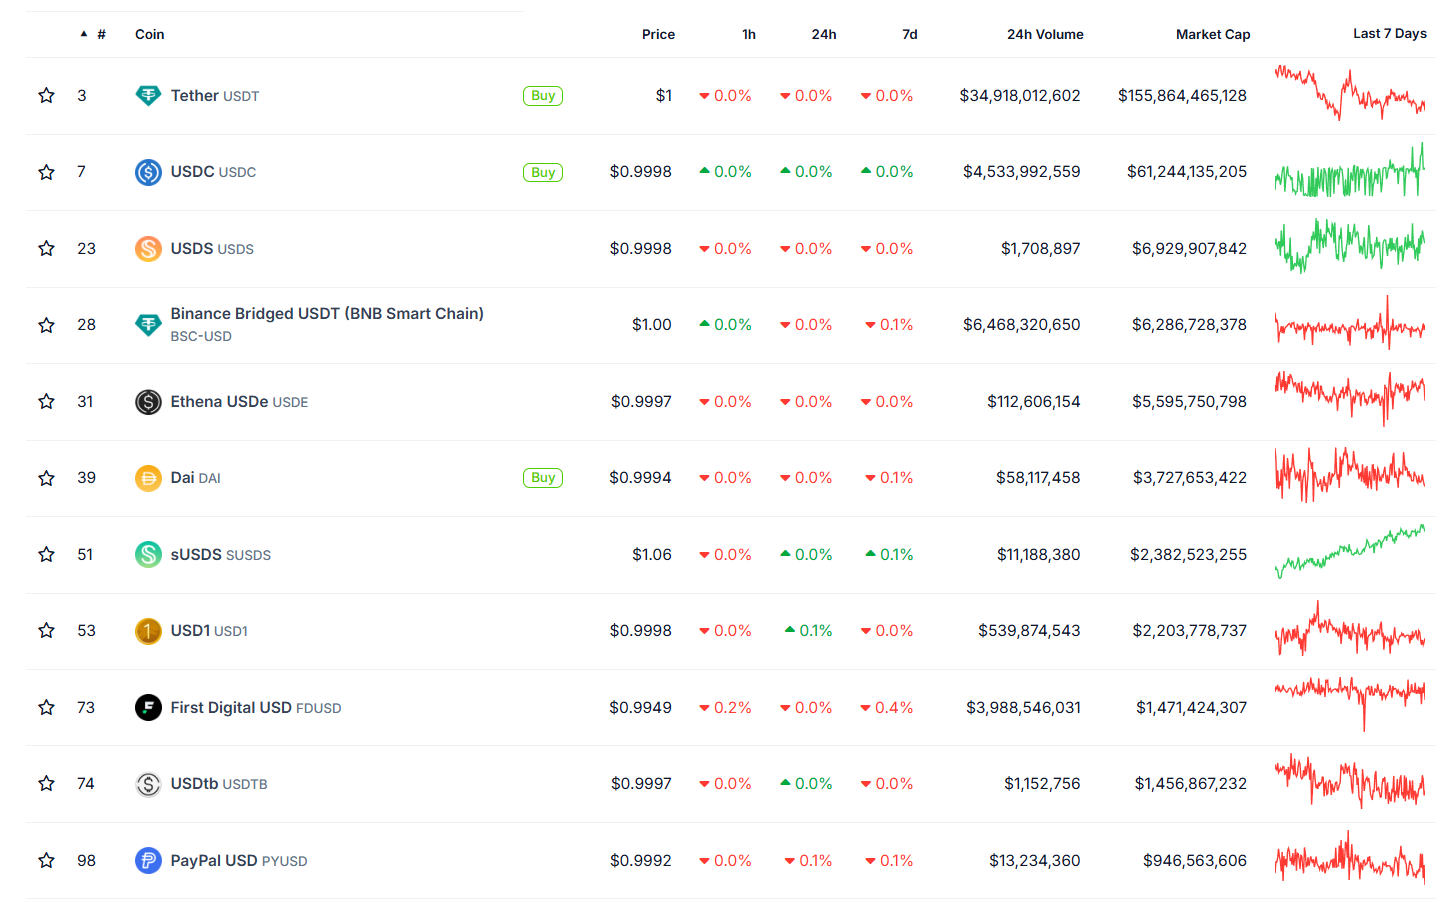The image size is (1451, 902).
Task: Click the USDC coin logo icon
Action: click(148, 172)
